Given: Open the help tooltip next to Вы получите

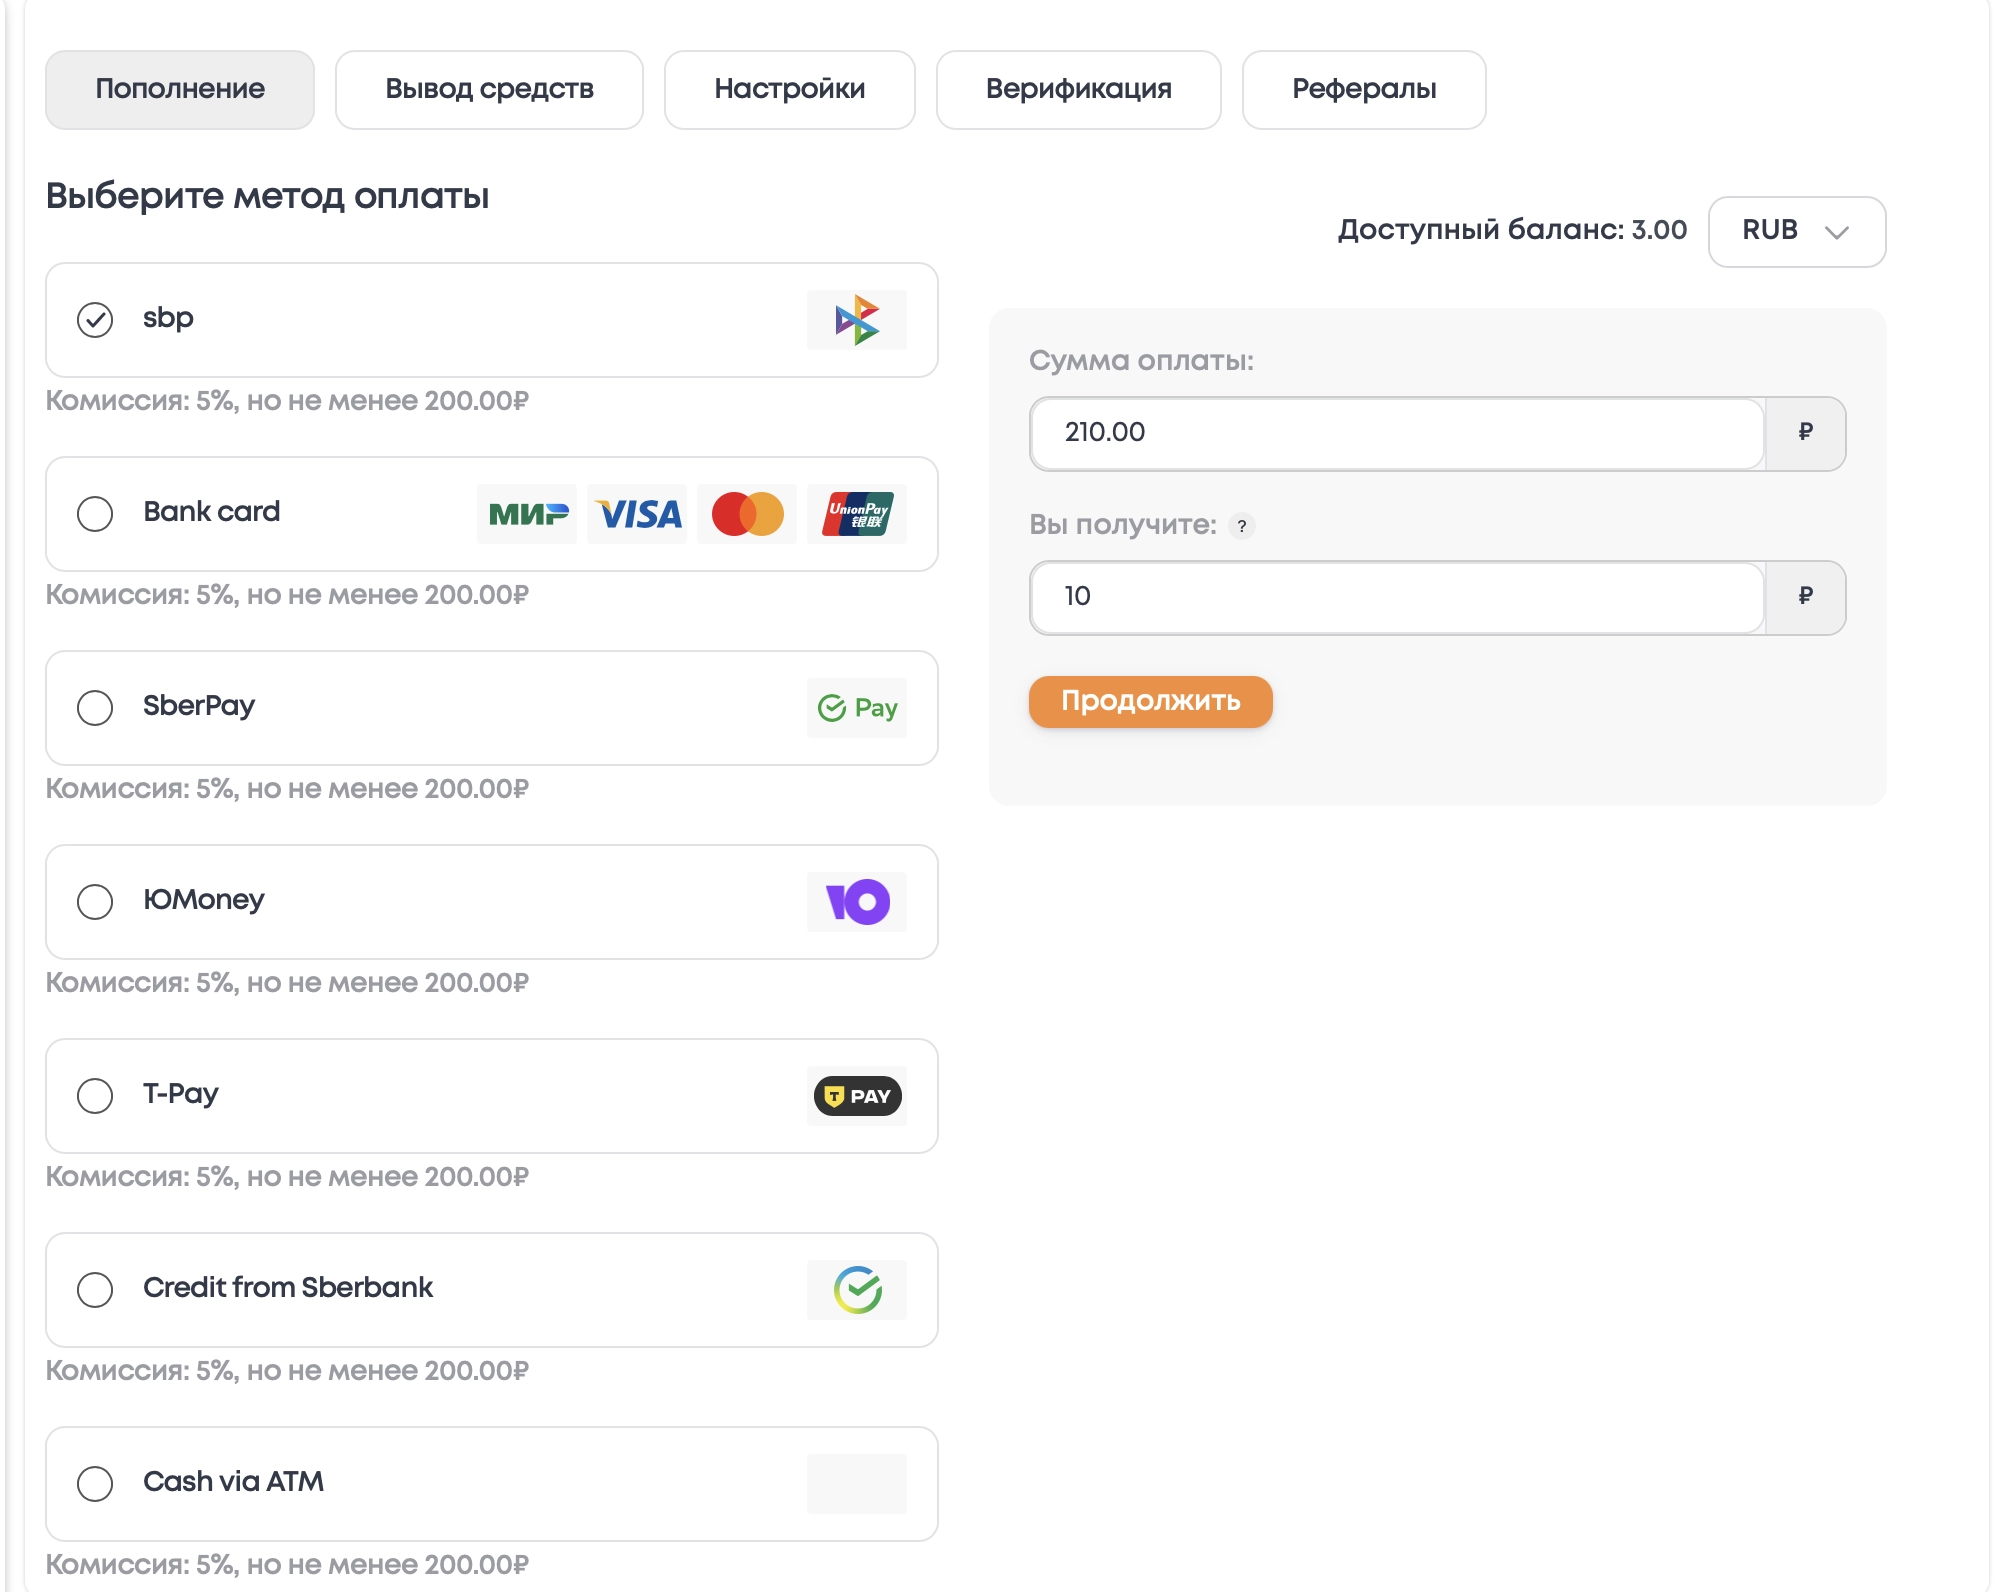Looking at the screenshot, I should [x=1241, y=526].
